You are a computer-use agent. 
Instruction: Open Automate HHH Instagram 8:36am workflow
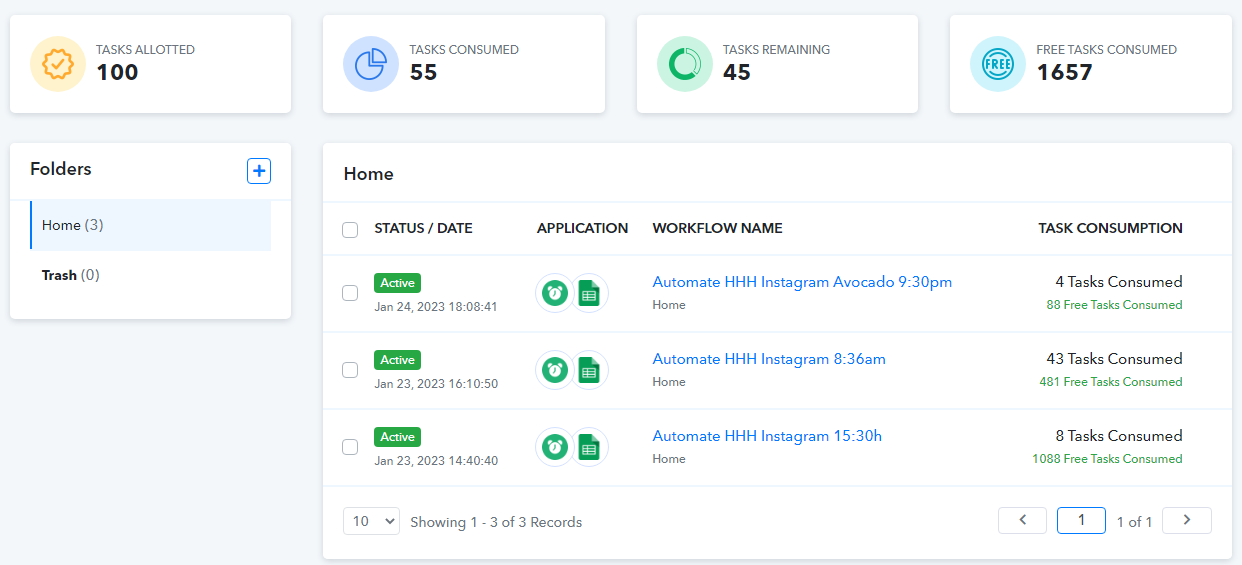click(769, 359)
